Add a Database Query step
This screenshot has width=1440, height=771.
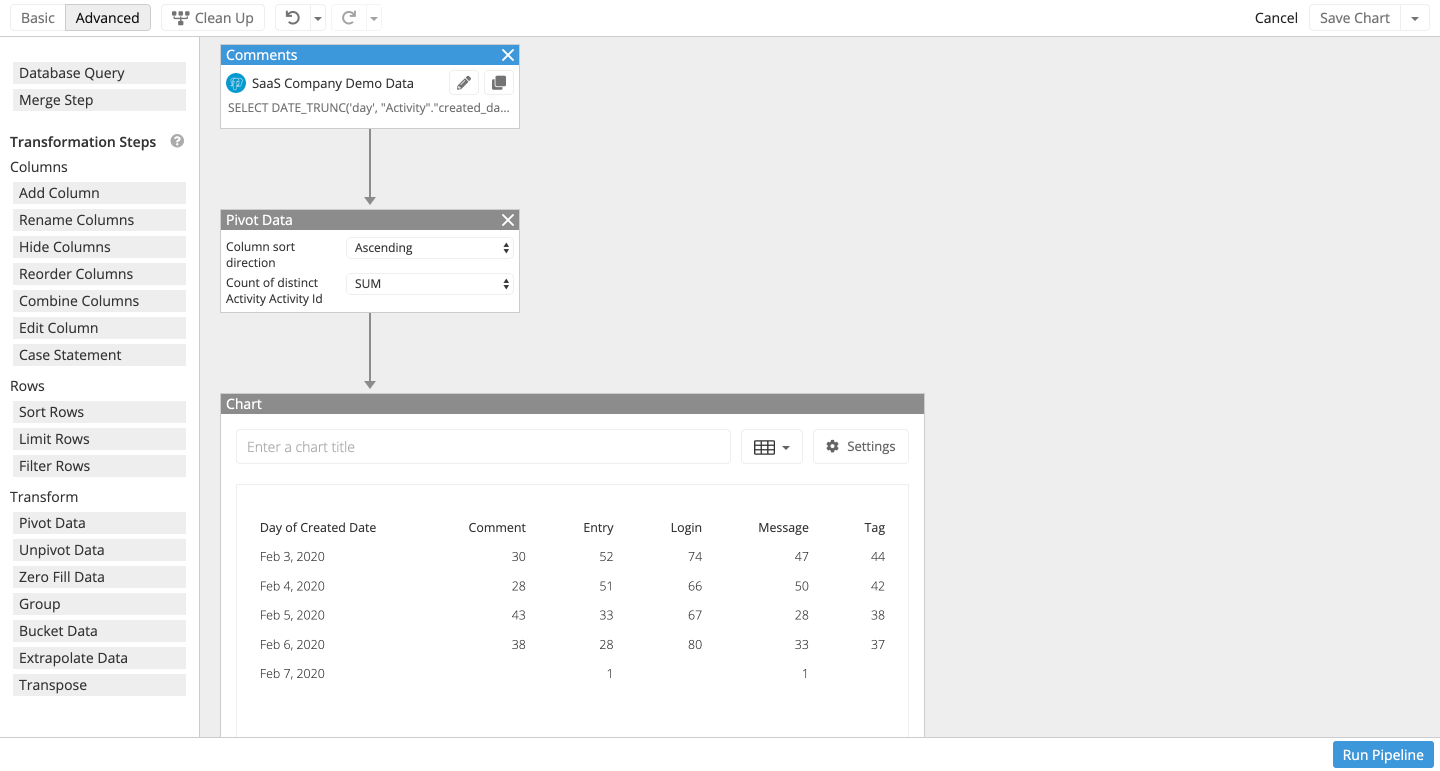pos(99,73)
